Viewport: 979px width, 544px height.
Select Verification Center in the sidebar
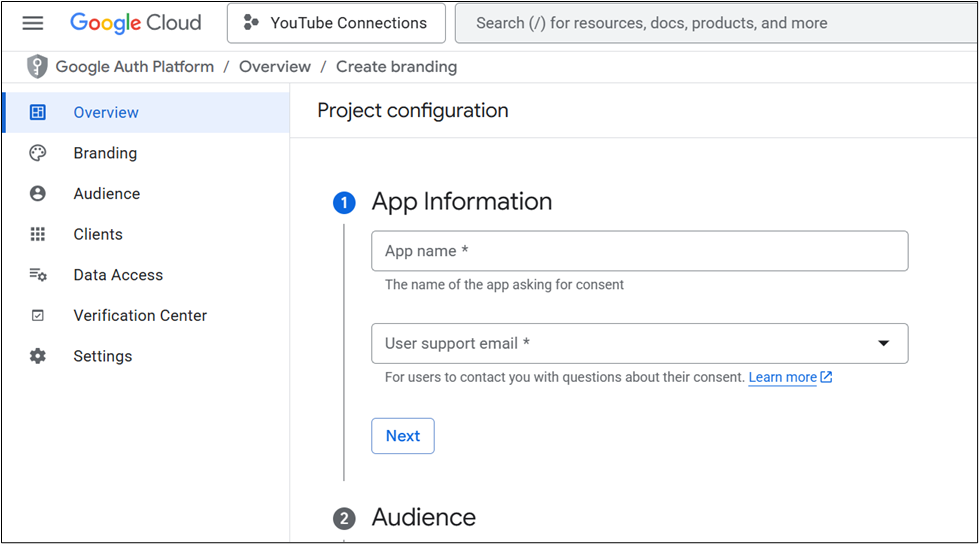coord(140,315)
